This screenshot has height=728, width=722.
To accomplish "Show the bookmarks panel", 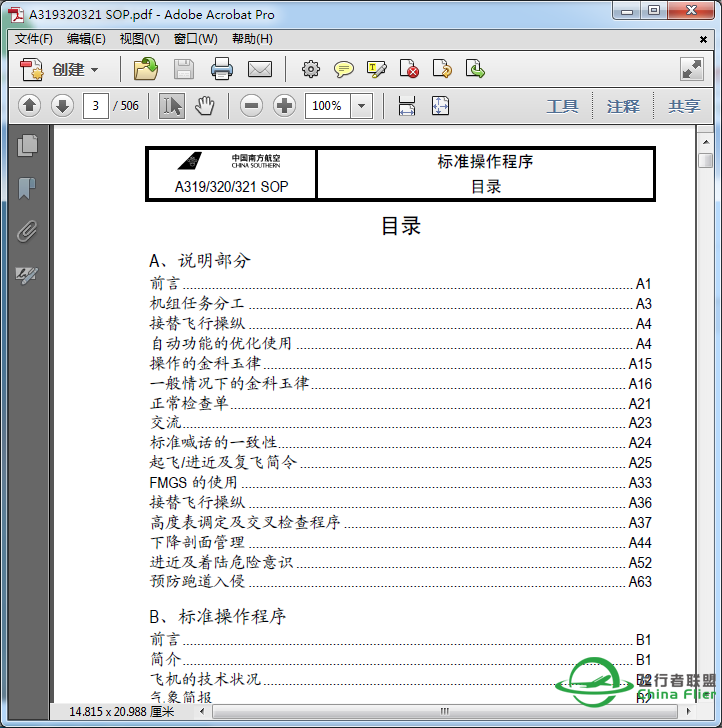I will tap(27, 188).
